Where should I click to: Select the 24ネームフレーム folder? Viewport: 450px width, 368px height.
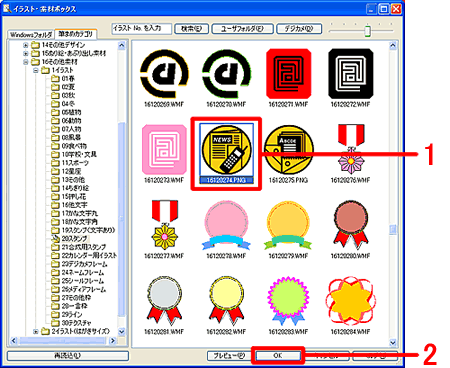pos(78,272)
